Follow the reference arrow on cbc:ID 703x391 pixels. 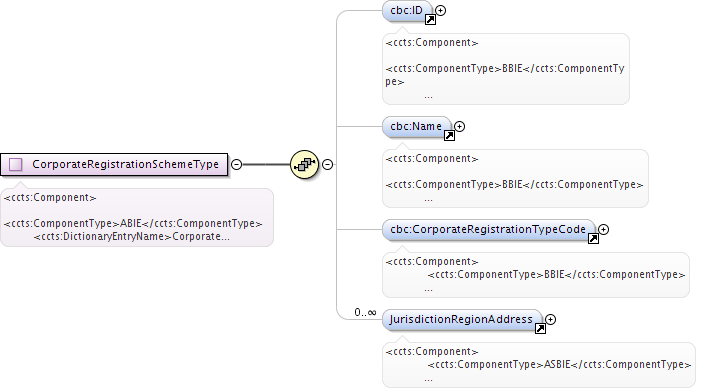tap(430, 19)
